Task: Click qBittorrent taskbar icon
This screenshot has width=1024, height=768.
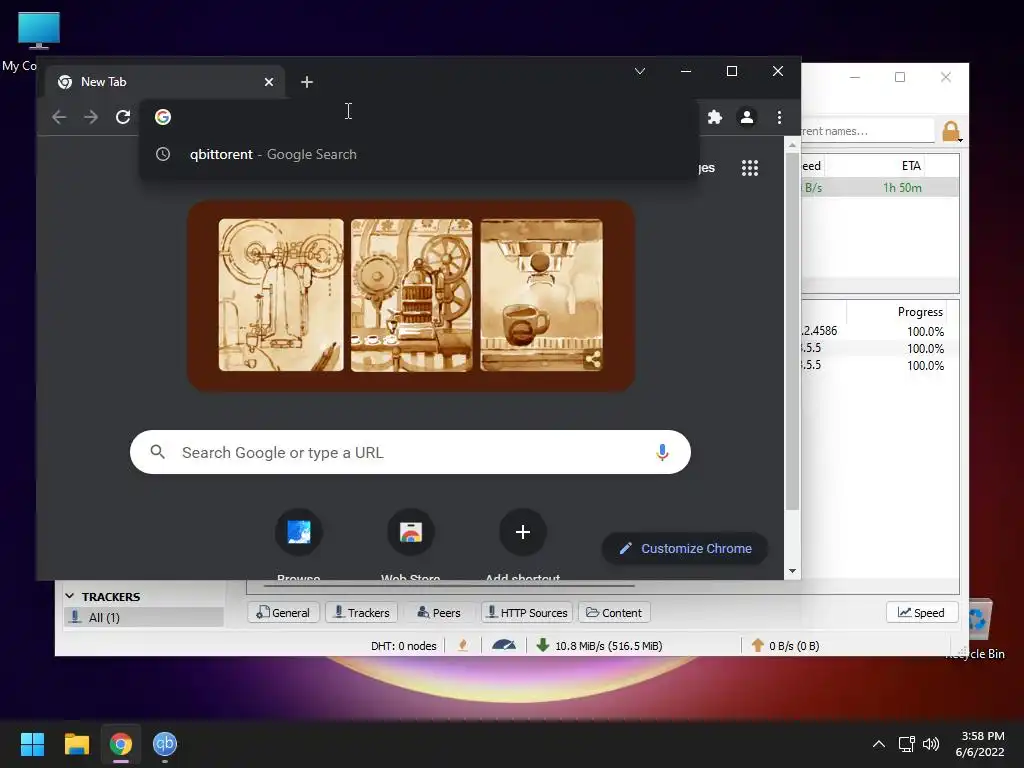Action: point(165,744)
